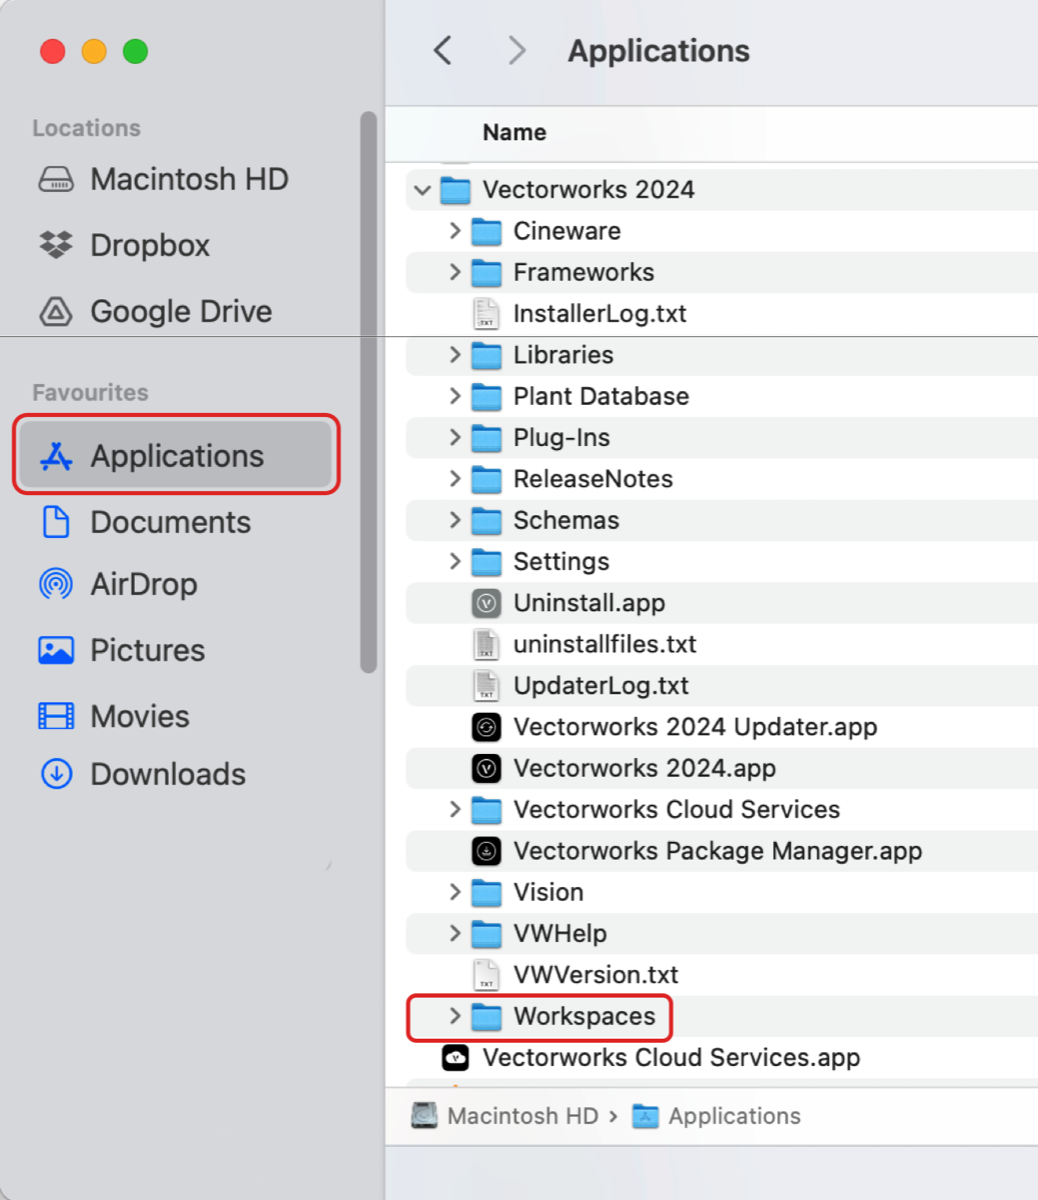
Task: Select Documents in the sidebar
Action: tap(170, 522)
